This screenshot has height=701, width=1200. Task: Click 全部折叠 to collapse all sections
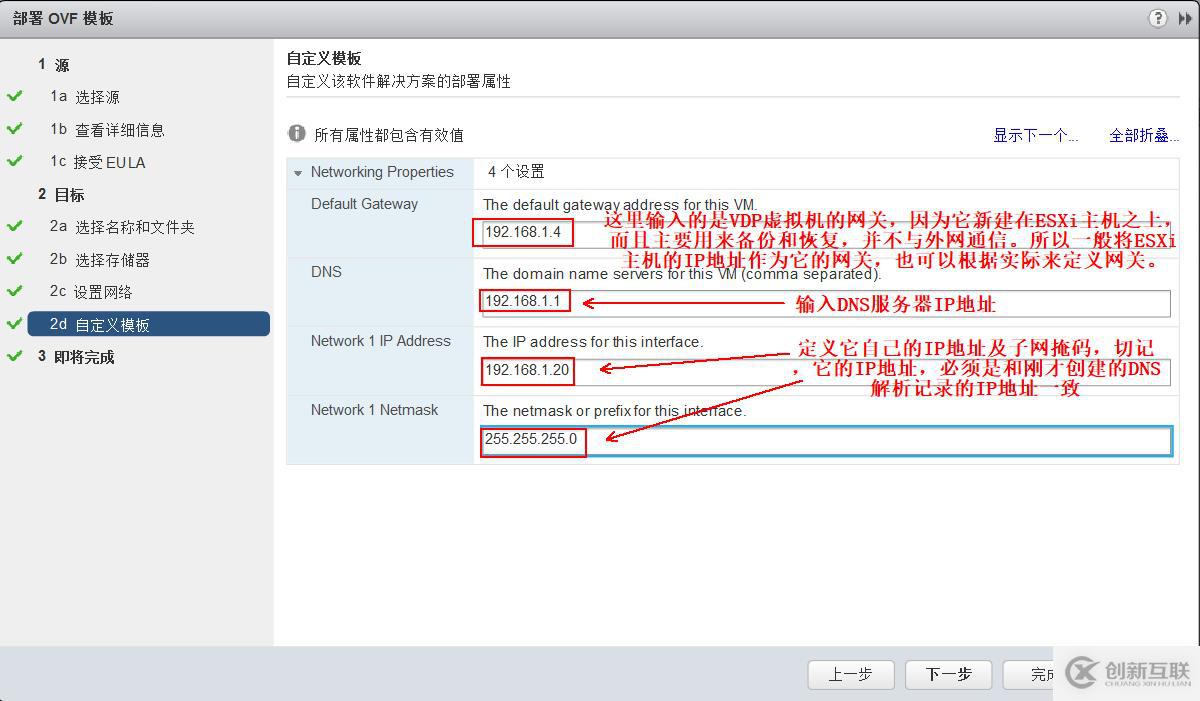1144,135
